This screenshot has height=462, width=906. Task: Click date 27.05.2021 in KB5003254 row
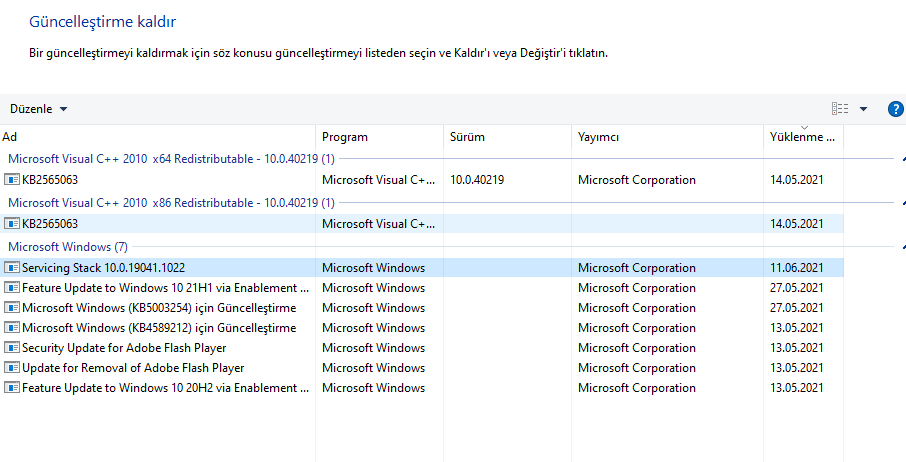797,308
